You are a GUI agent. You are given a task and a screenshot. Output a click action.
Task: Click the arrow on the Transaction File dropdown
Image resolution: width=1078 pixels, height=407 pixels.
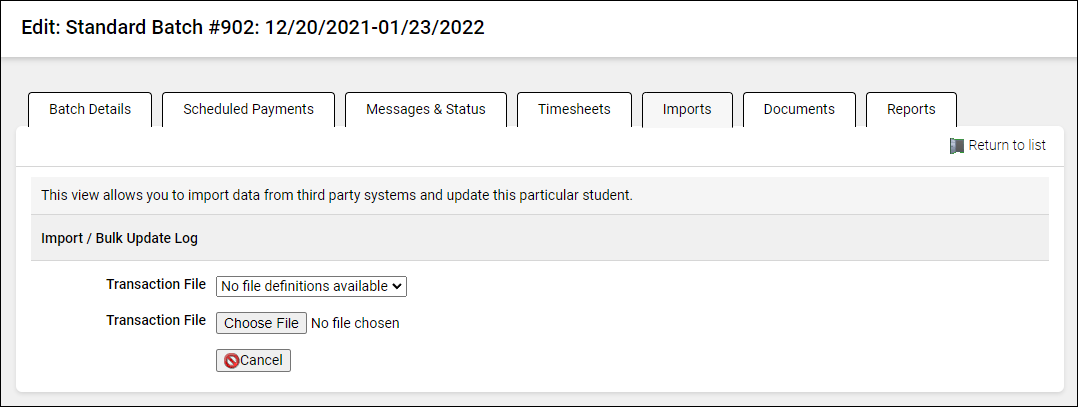pos(398,287)
